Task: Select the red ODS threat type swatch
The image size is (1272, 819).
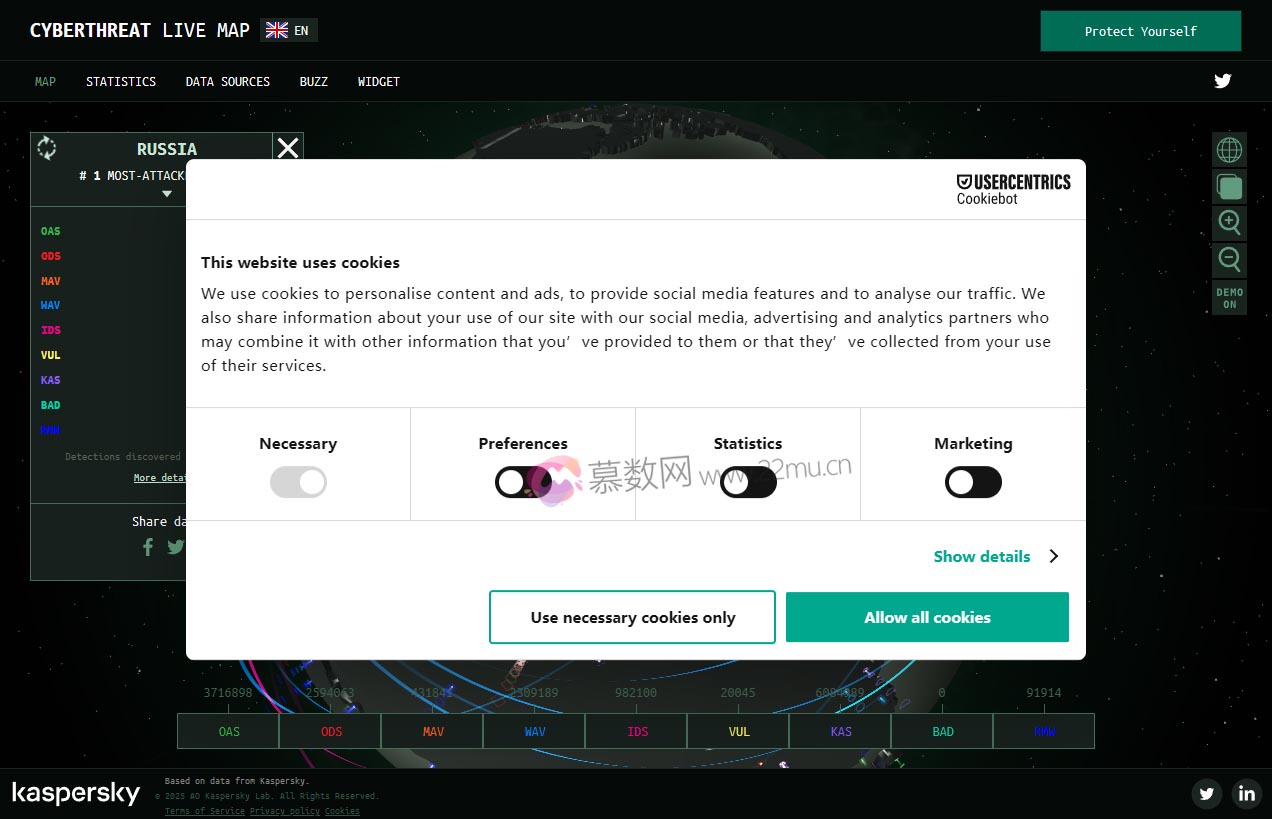Action: [50, 256]
